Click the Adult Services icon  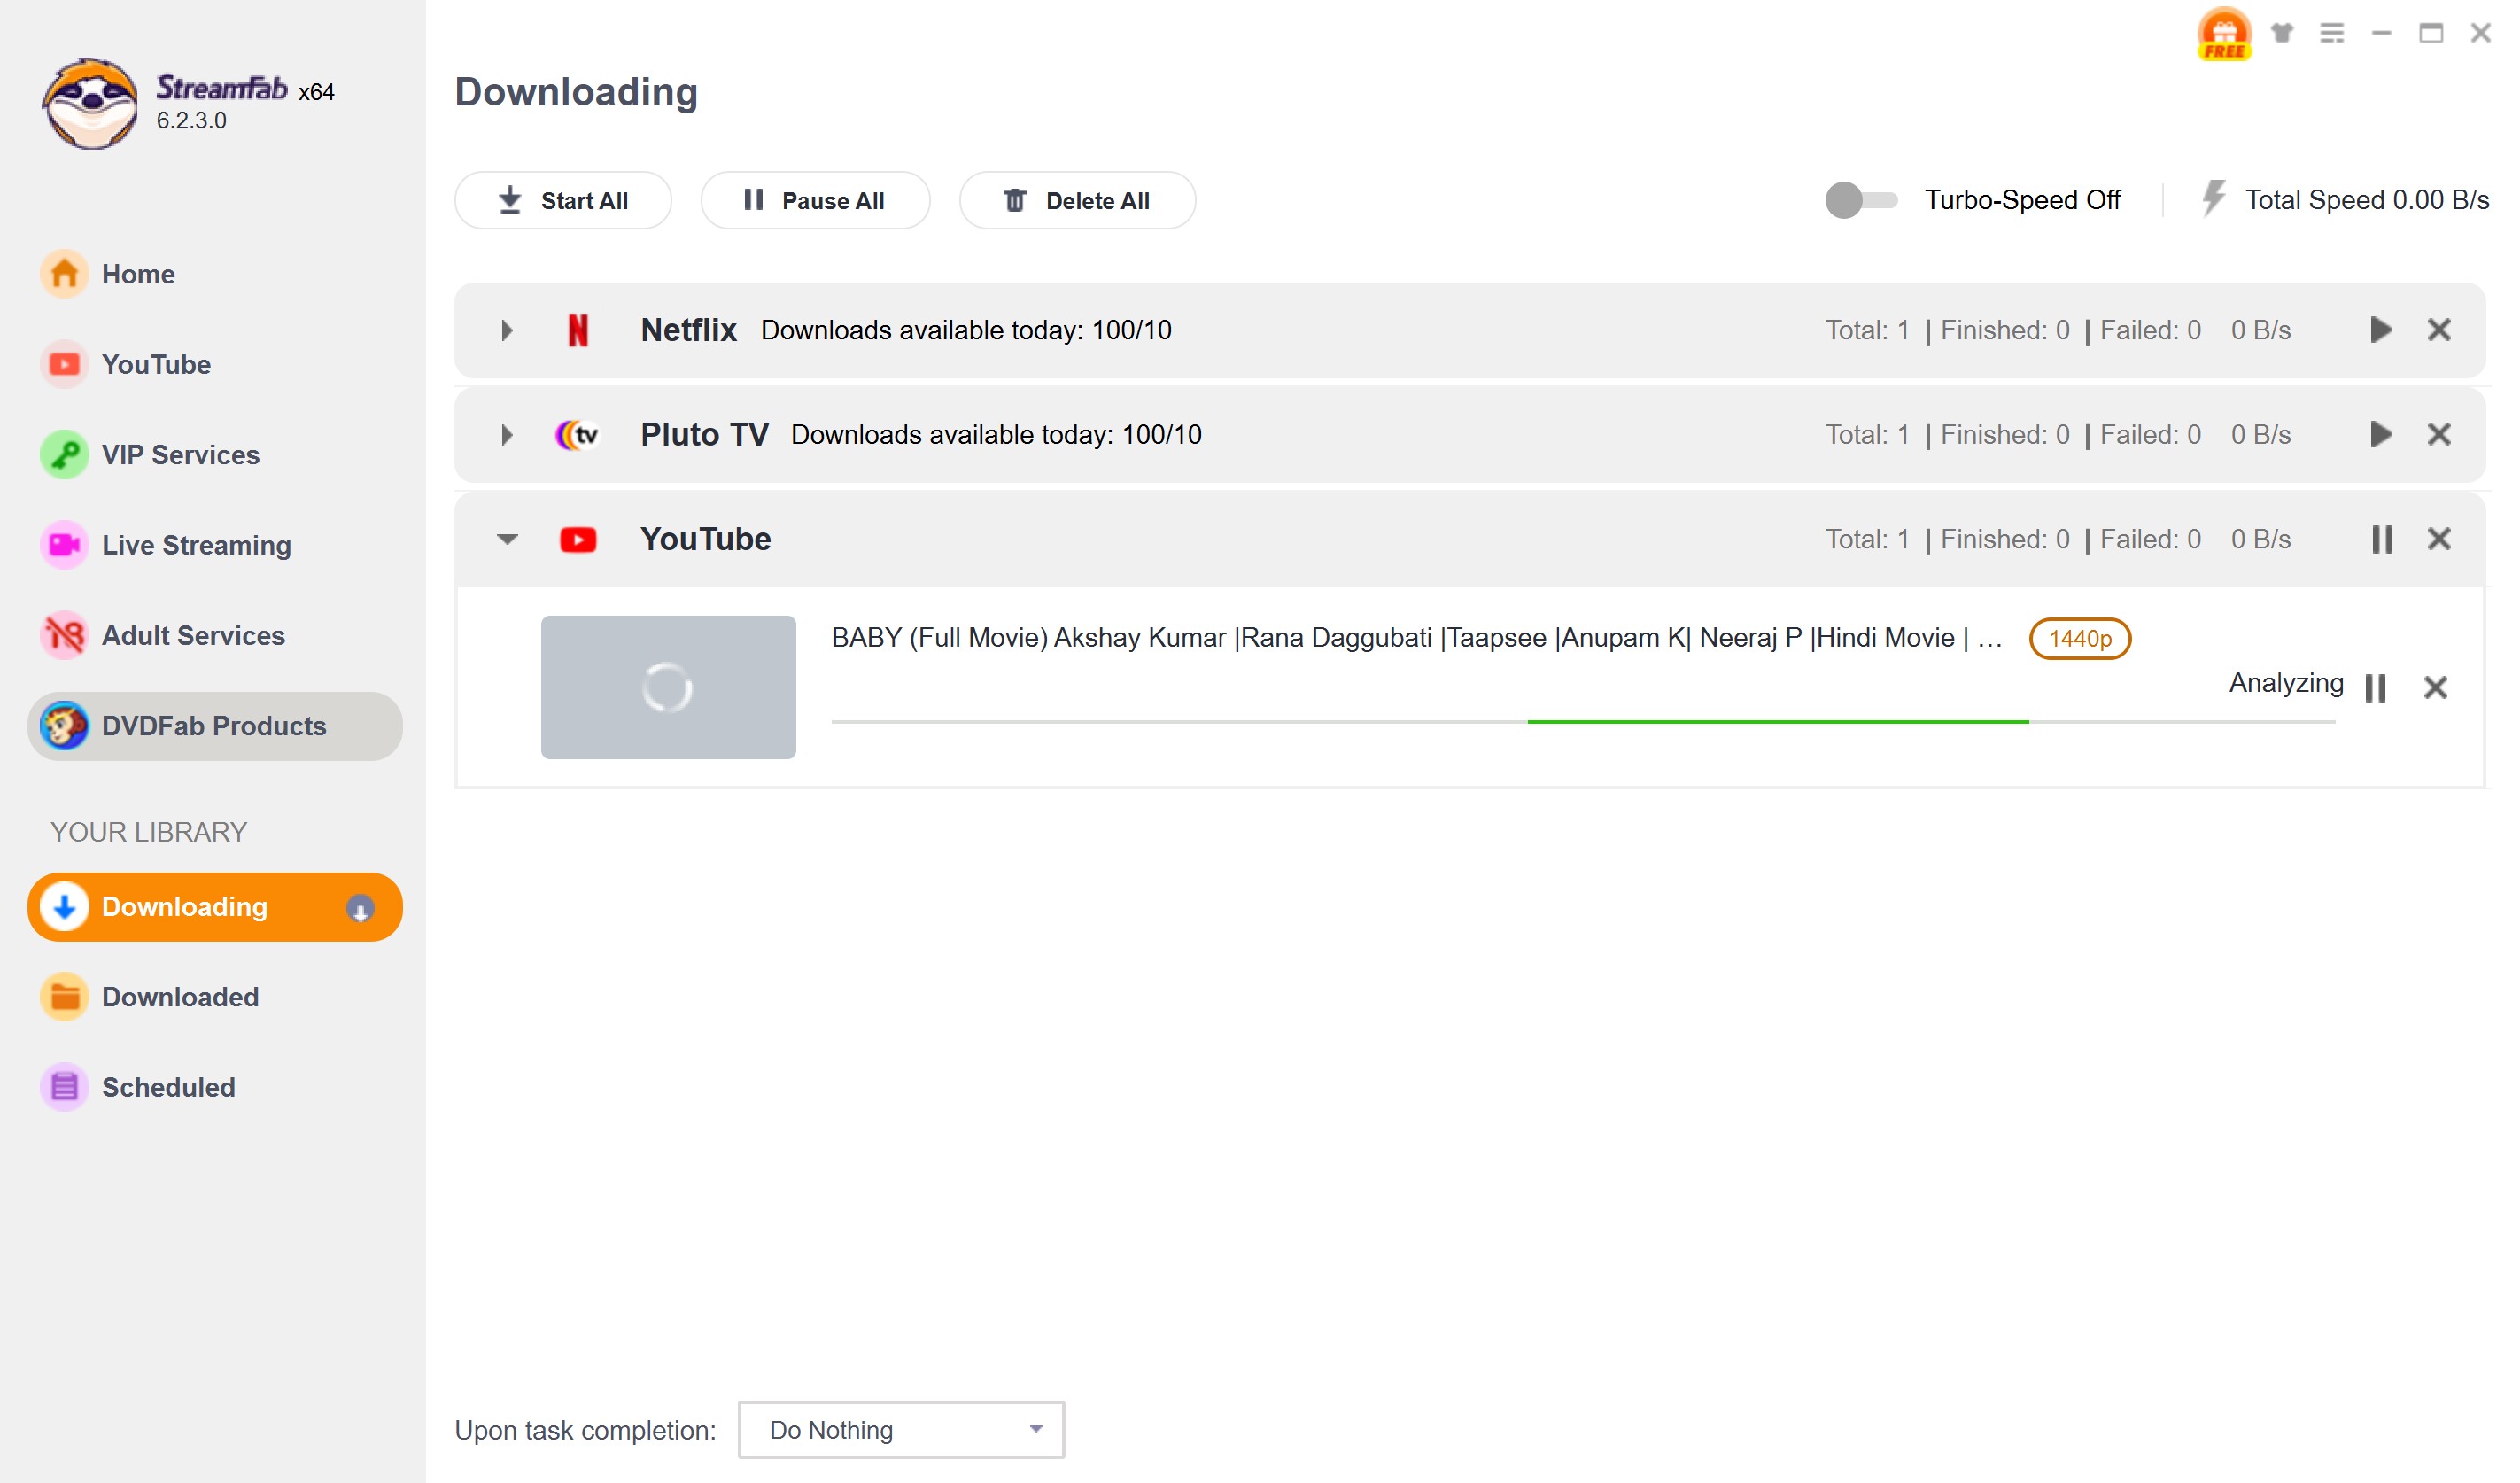tap(65, 636)
